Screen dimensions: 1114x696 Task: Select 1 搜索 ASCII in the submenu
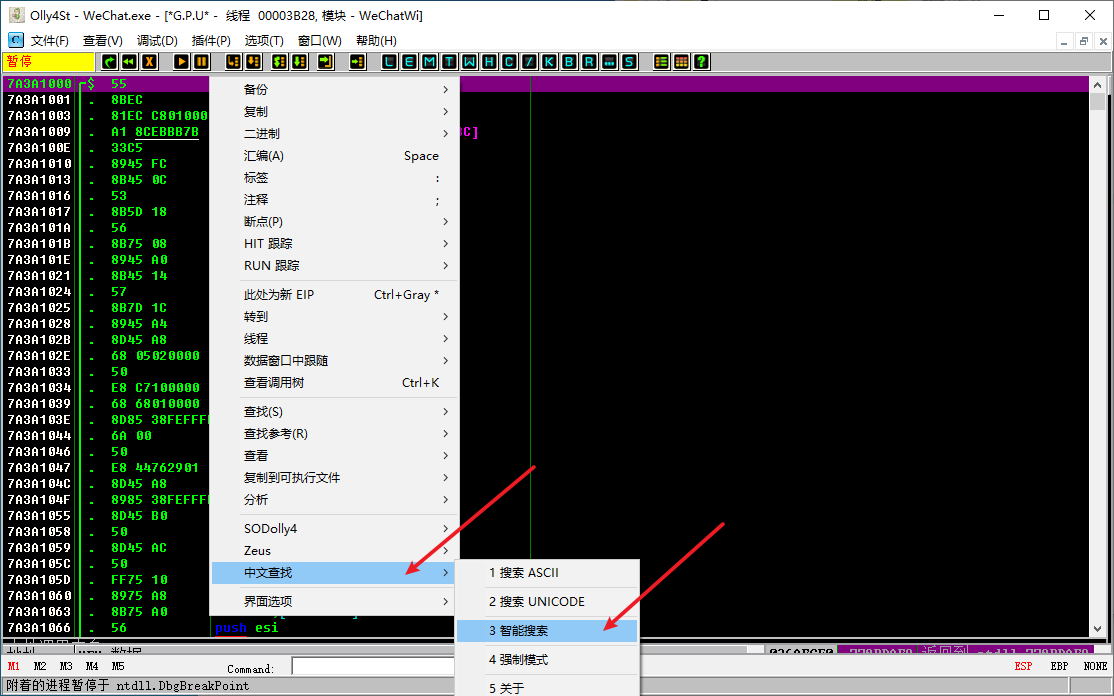pos(546,573)
